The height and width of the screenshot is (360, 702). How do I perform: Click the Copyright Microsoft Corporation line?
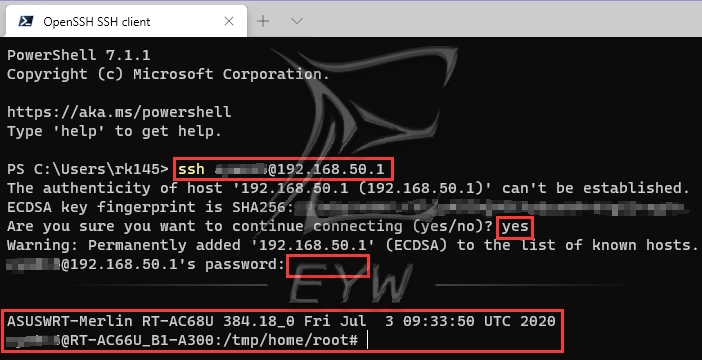168,74
